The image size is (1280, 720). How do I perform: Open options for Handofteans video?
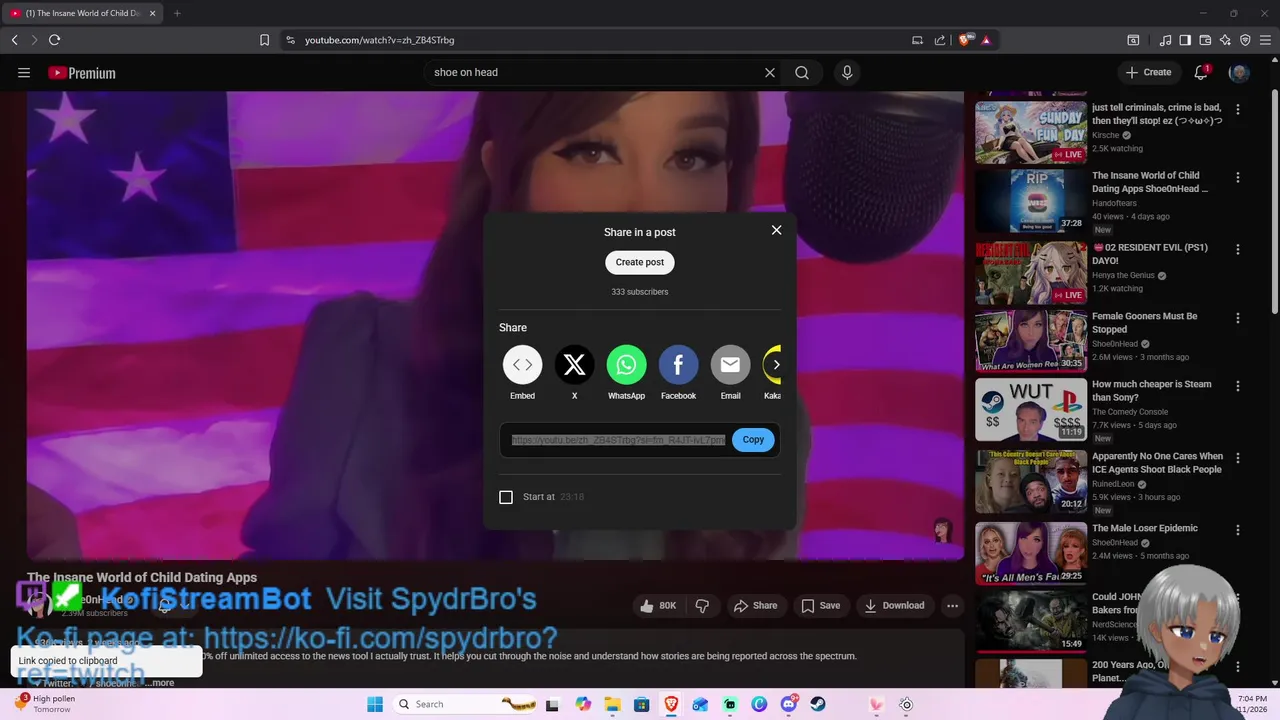point(1238,177)
